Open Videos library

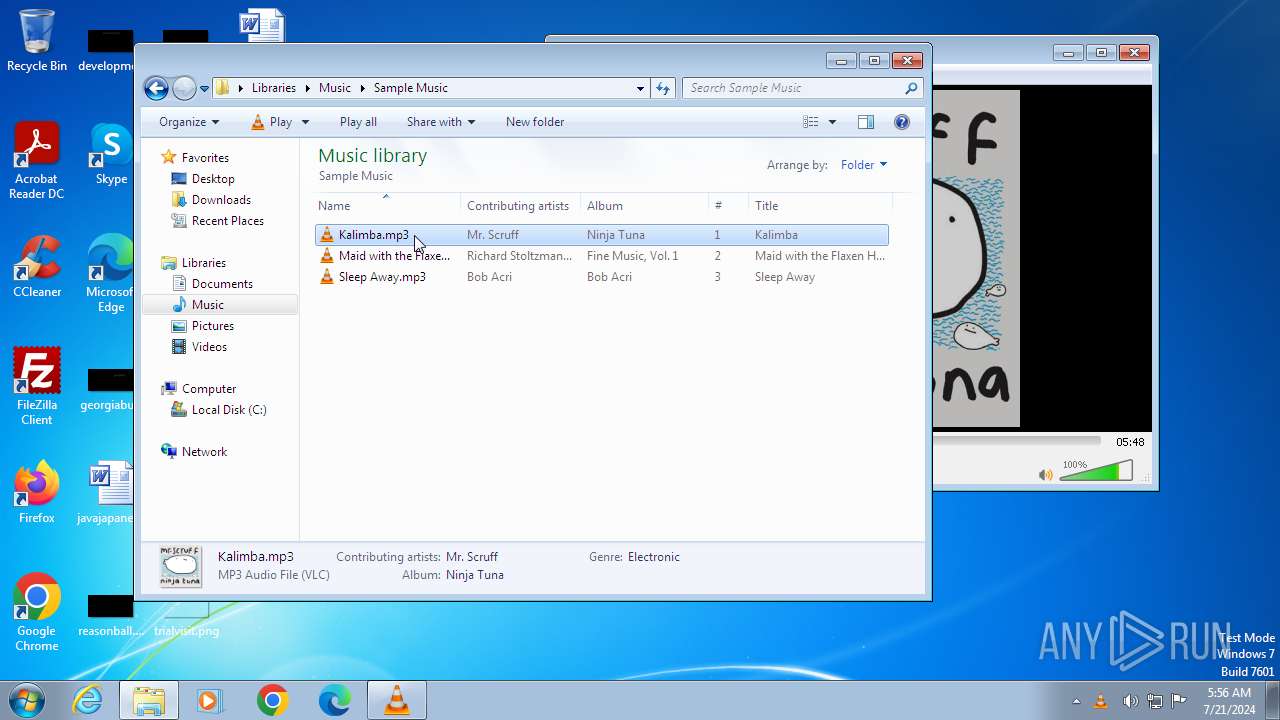pos(209,347)
